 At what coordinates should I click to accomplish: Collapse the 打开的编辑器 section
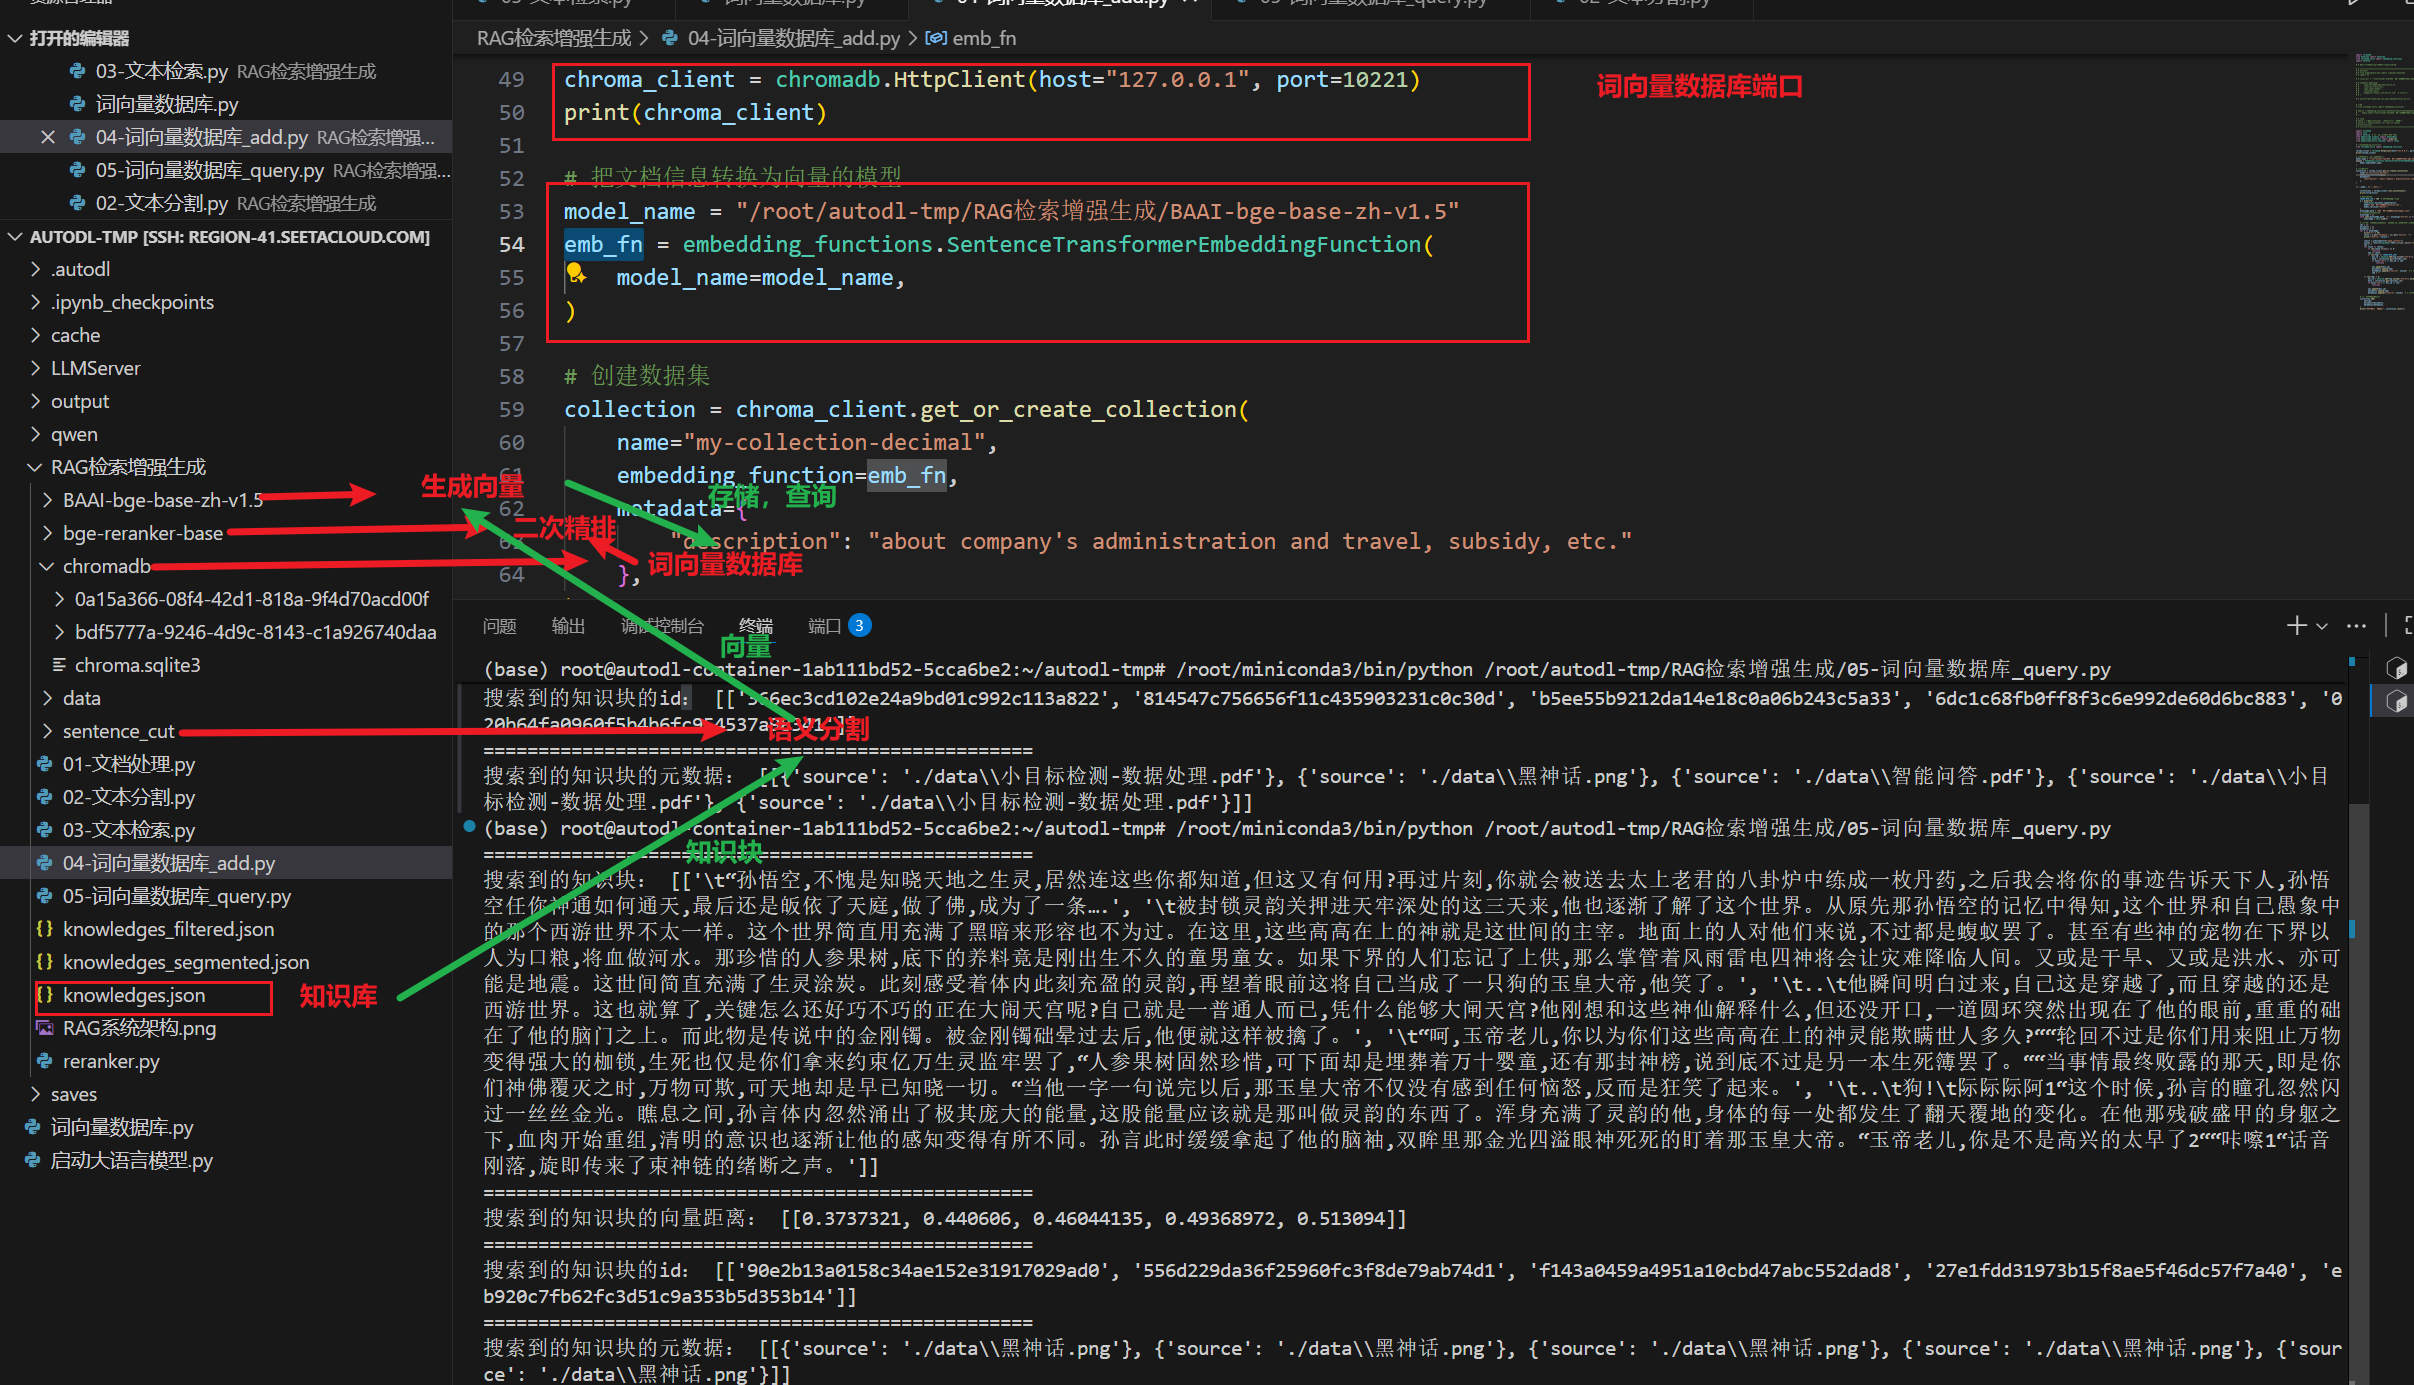16,38
